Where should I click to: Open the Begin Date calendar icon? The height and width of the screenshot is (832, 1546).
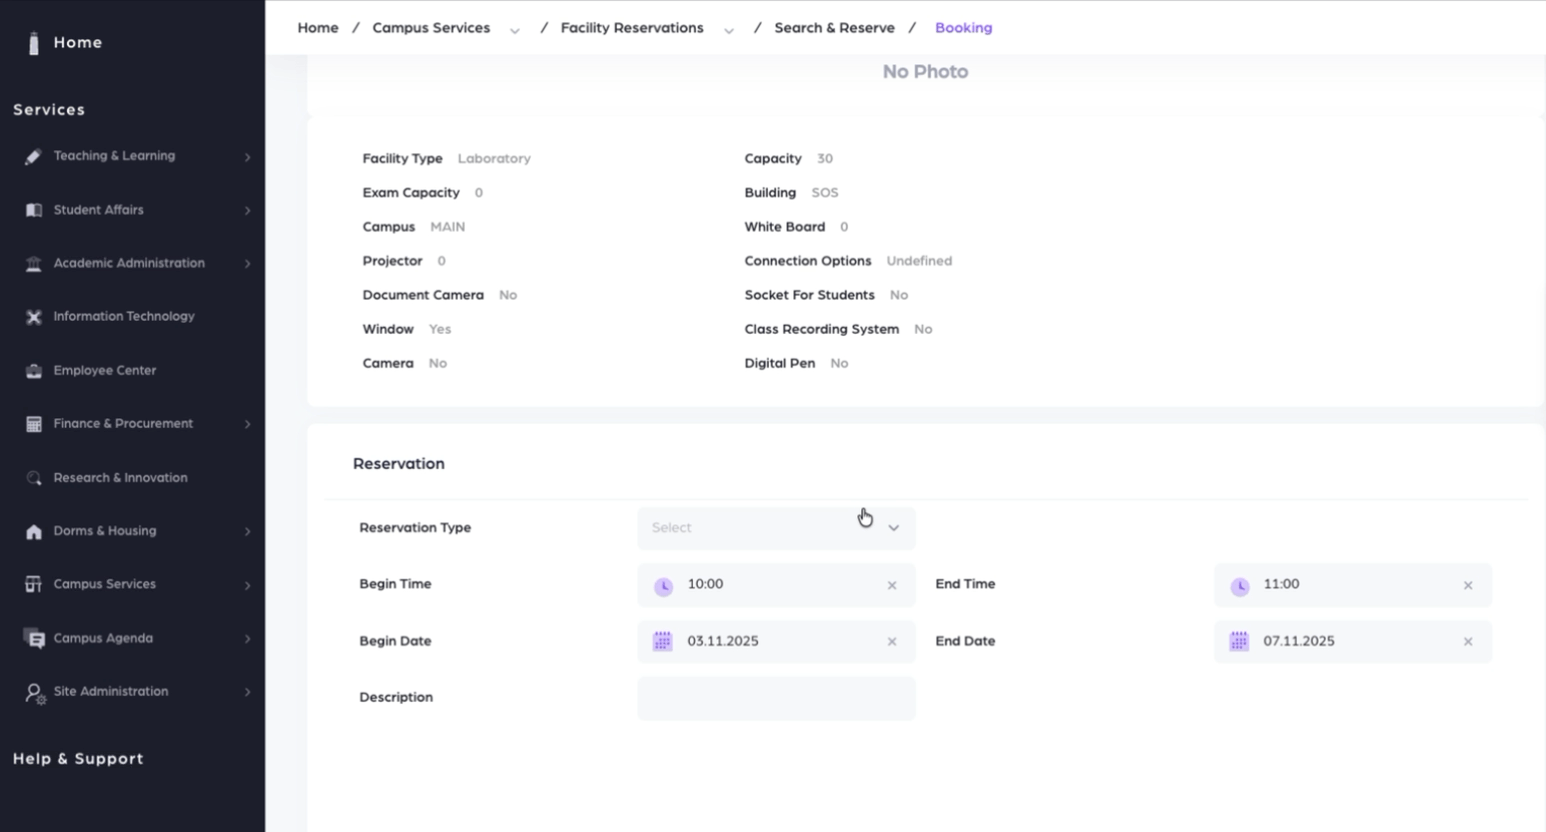pos(662,641)
